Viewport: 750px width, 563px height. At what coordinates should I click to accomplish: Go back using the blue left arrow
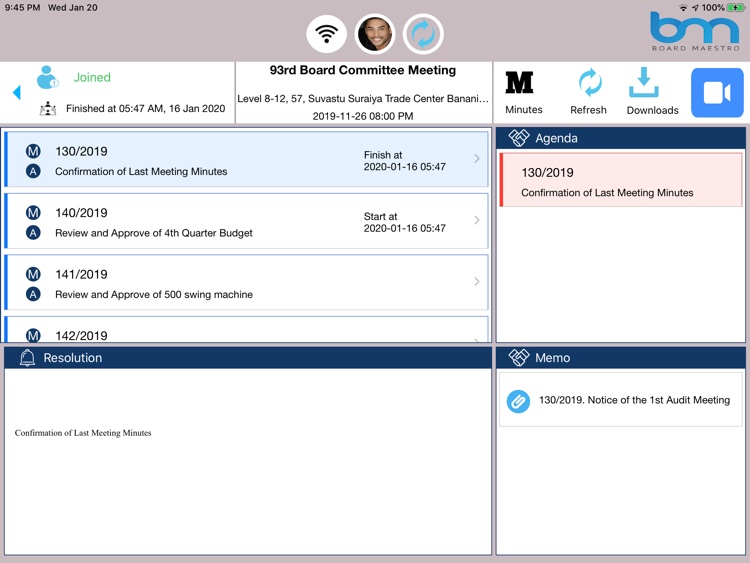point(17,92)
